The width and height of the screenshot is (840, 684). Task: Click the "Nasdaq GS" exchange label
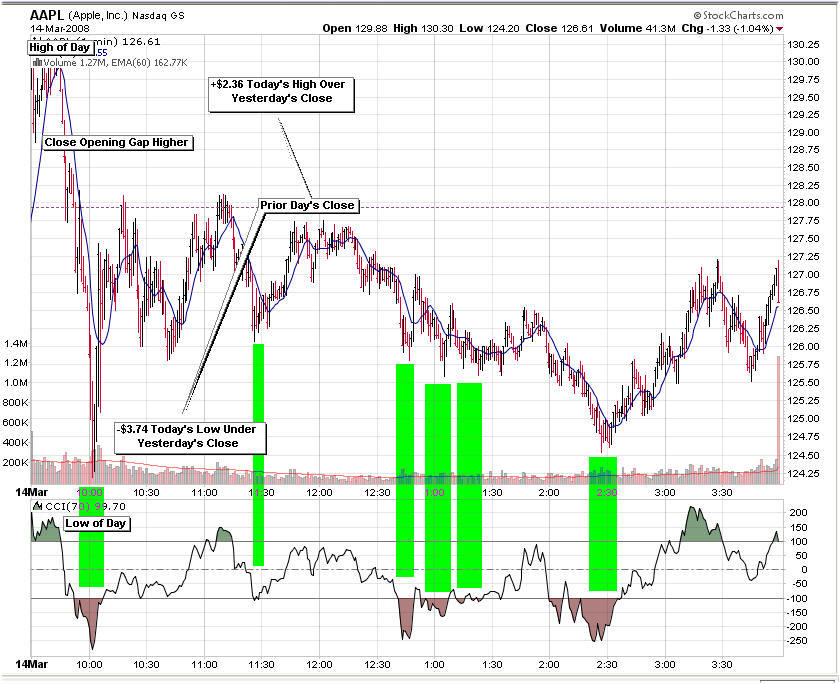pos(158,16)
